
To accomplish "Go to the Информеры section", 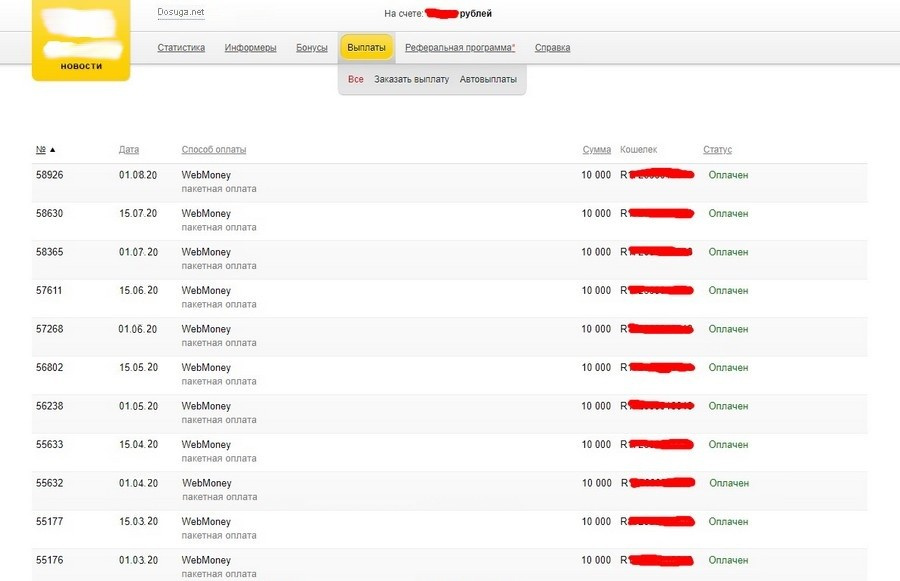I will (x=250, y=48).
